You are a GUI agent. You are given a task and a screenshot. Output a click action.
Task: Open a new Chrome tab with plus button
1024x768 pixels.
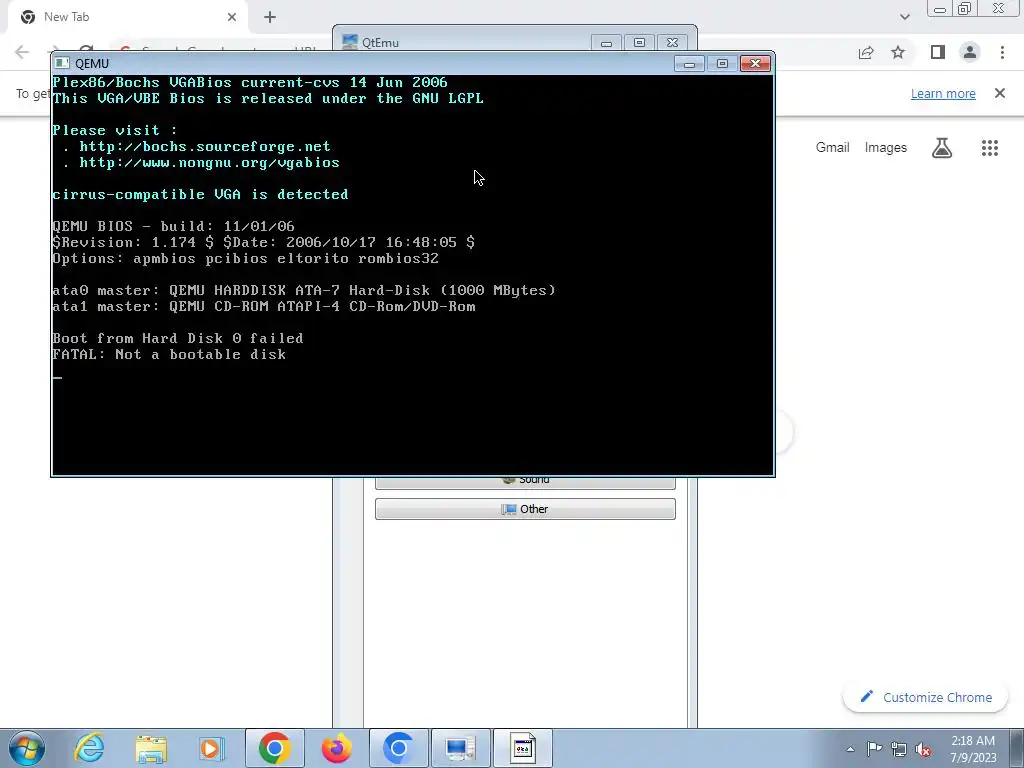point(270,17)
